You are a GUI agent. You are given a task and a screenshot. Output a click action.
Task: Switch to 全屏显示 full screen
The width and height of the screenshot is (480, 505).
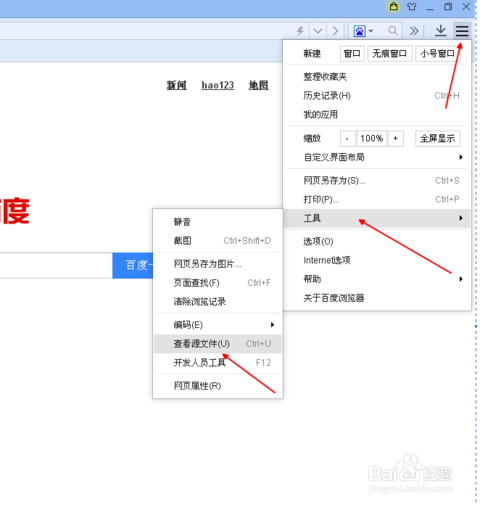[x=438, y=138]
